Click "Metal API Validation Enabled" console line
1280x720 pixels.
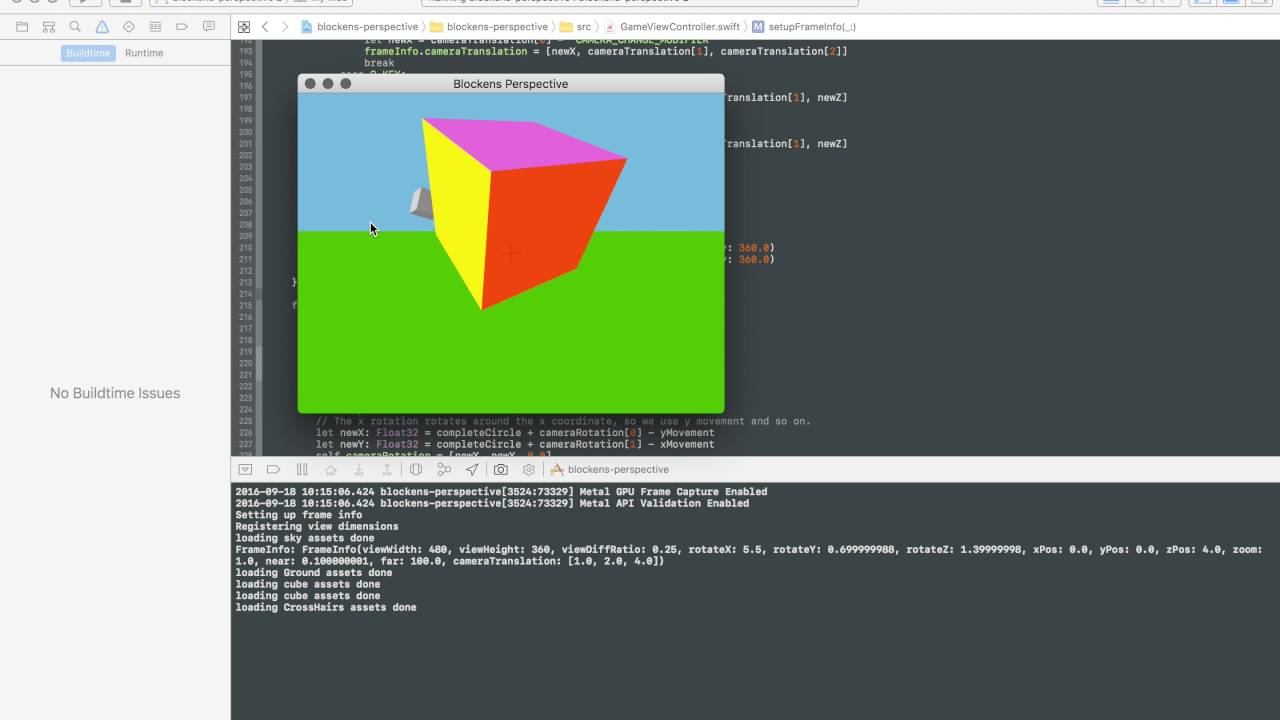(x=492, y=503)
